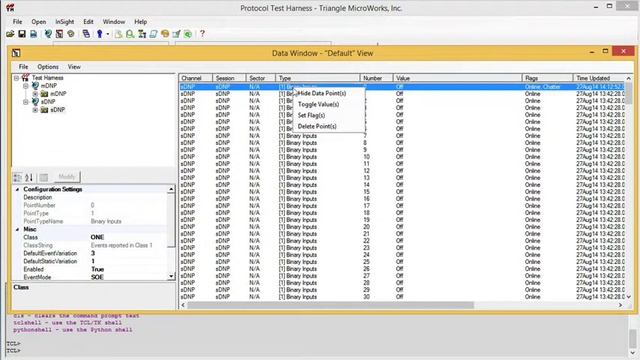Open the small arrow next to the key icon
This screenshot has width=640, height=360.
108,34
